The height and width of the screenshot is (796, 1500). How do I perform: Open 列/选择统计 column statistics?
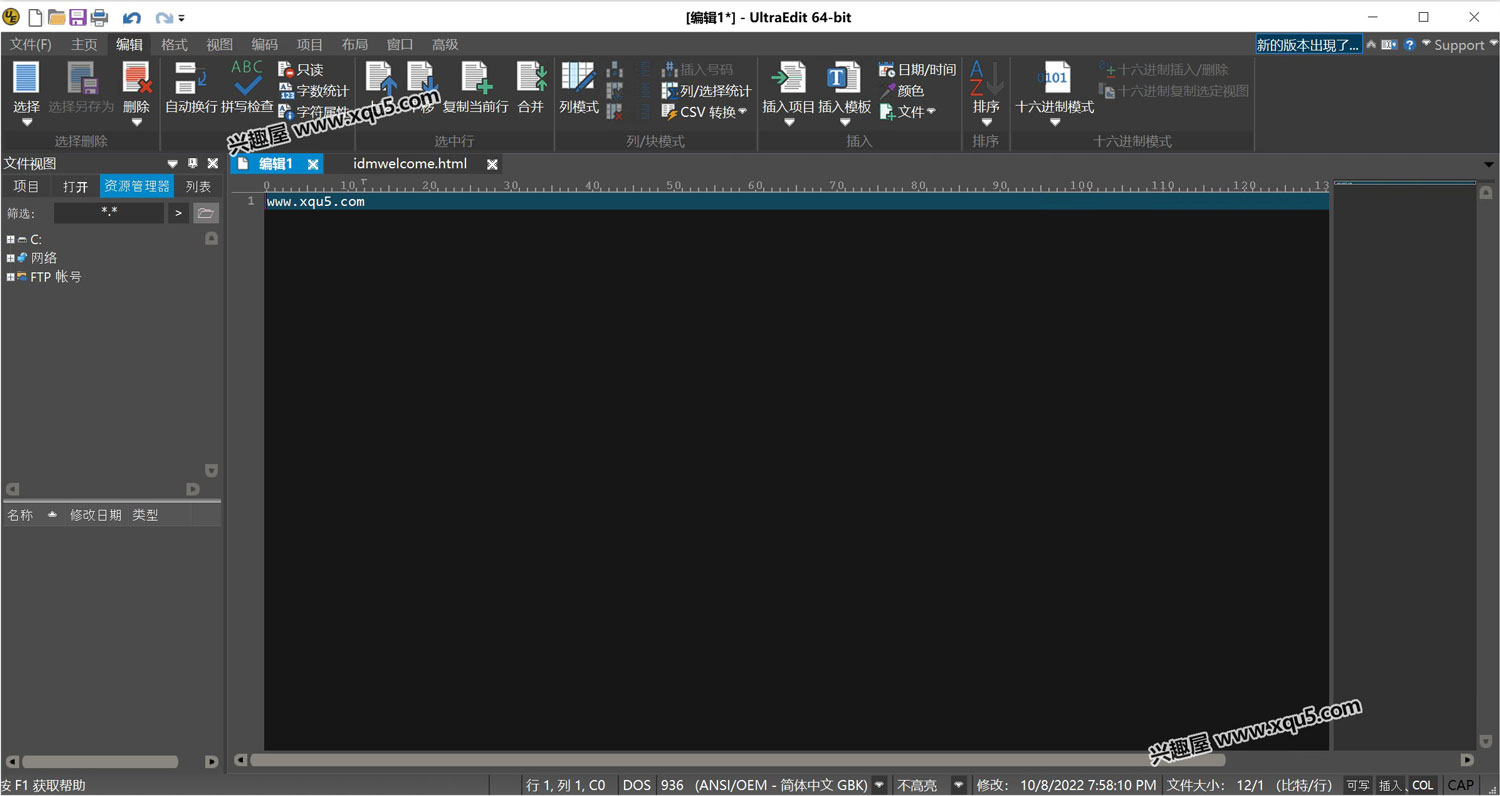point(706,91)
